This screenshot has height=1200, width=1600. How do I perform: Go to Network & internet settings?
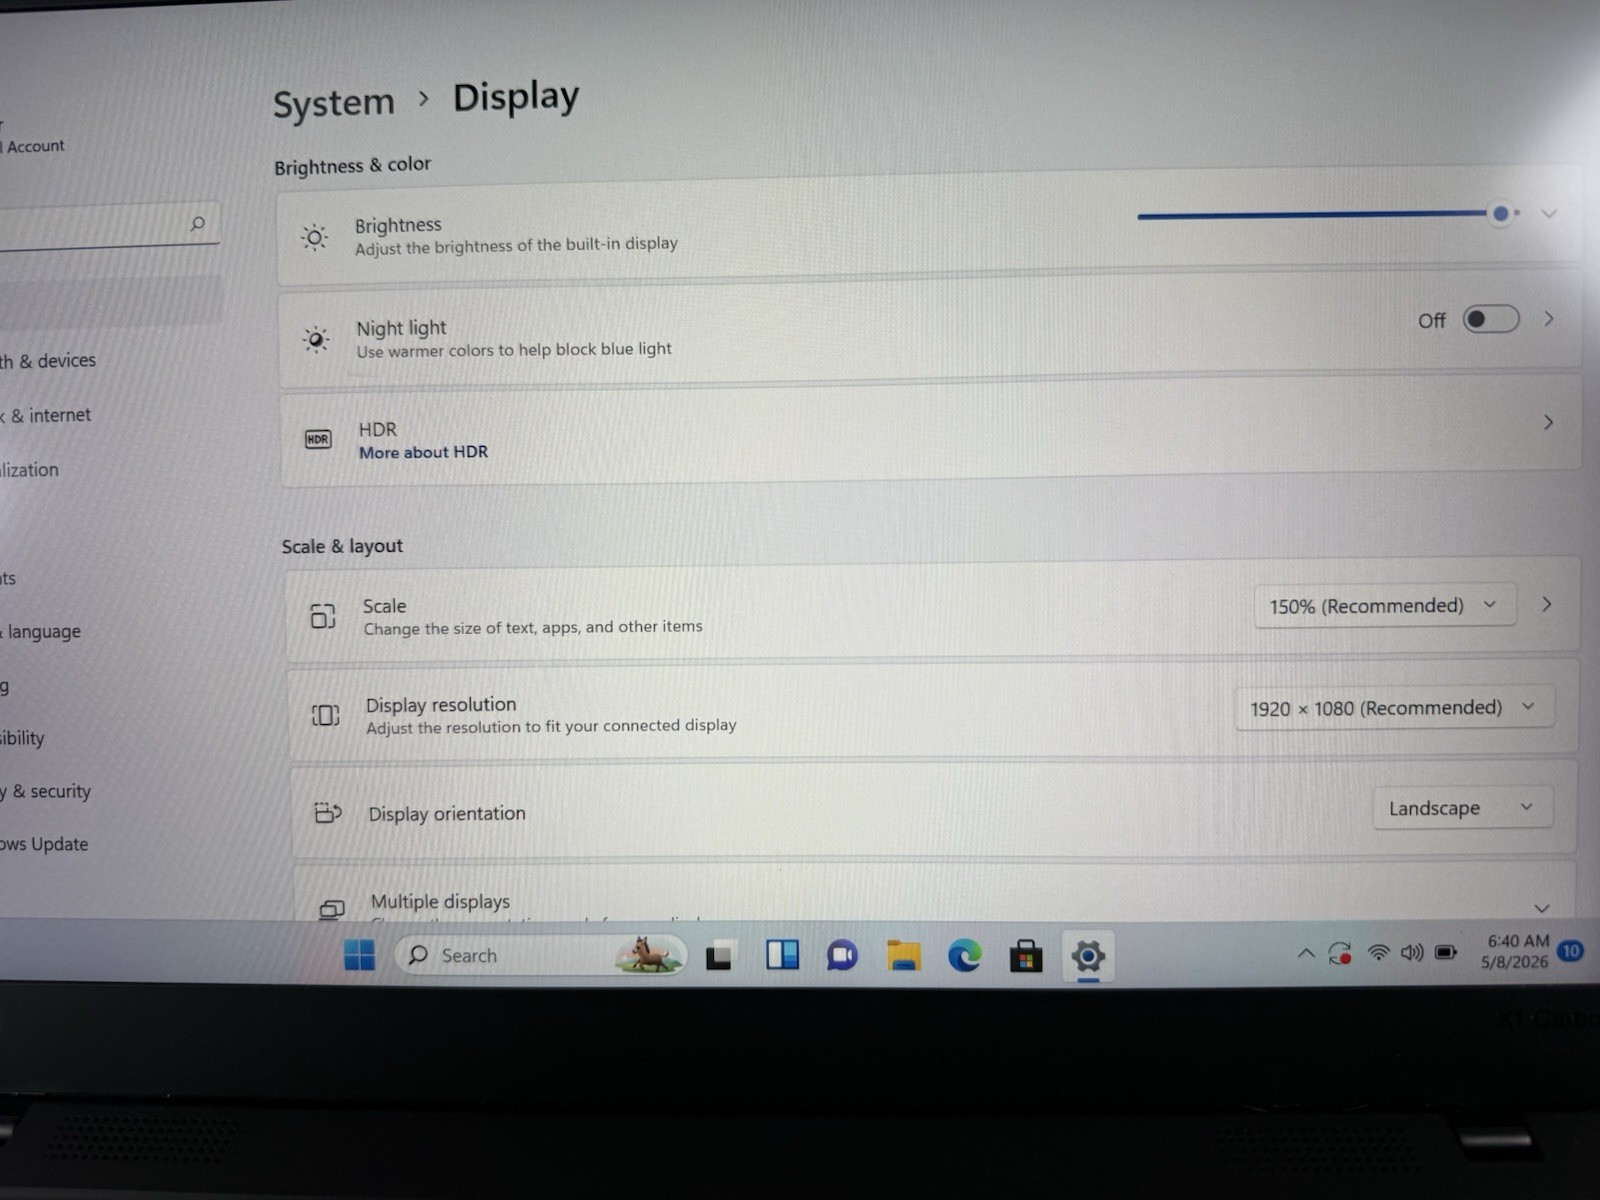click(x=46, y=415)
